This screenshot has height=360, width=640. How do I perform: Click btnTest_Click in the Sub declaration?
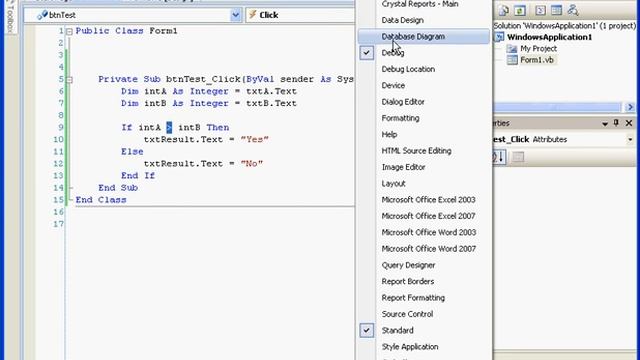point(203,79)
